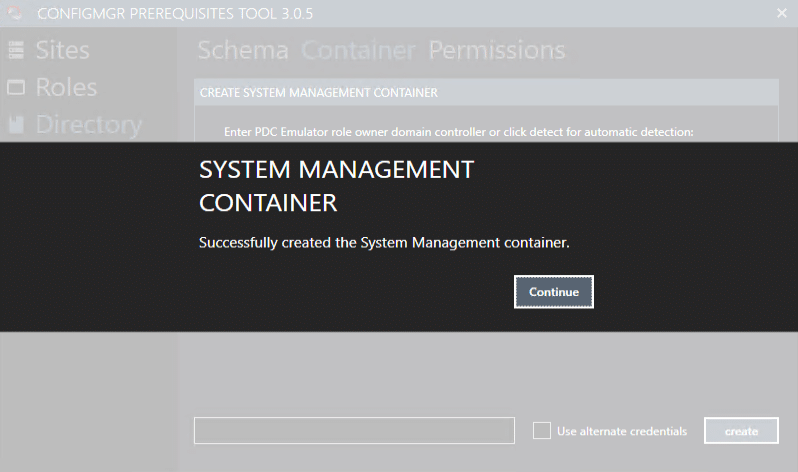This screenshot has width=798, height=472.
Task: Click the Directory book icon
Action: tap(16, 125)
